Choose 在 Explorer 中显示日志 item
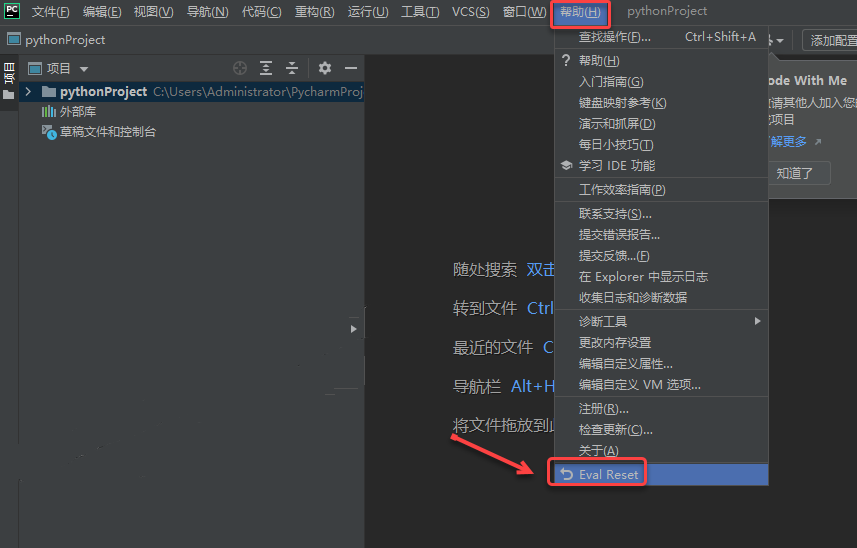 661,277
